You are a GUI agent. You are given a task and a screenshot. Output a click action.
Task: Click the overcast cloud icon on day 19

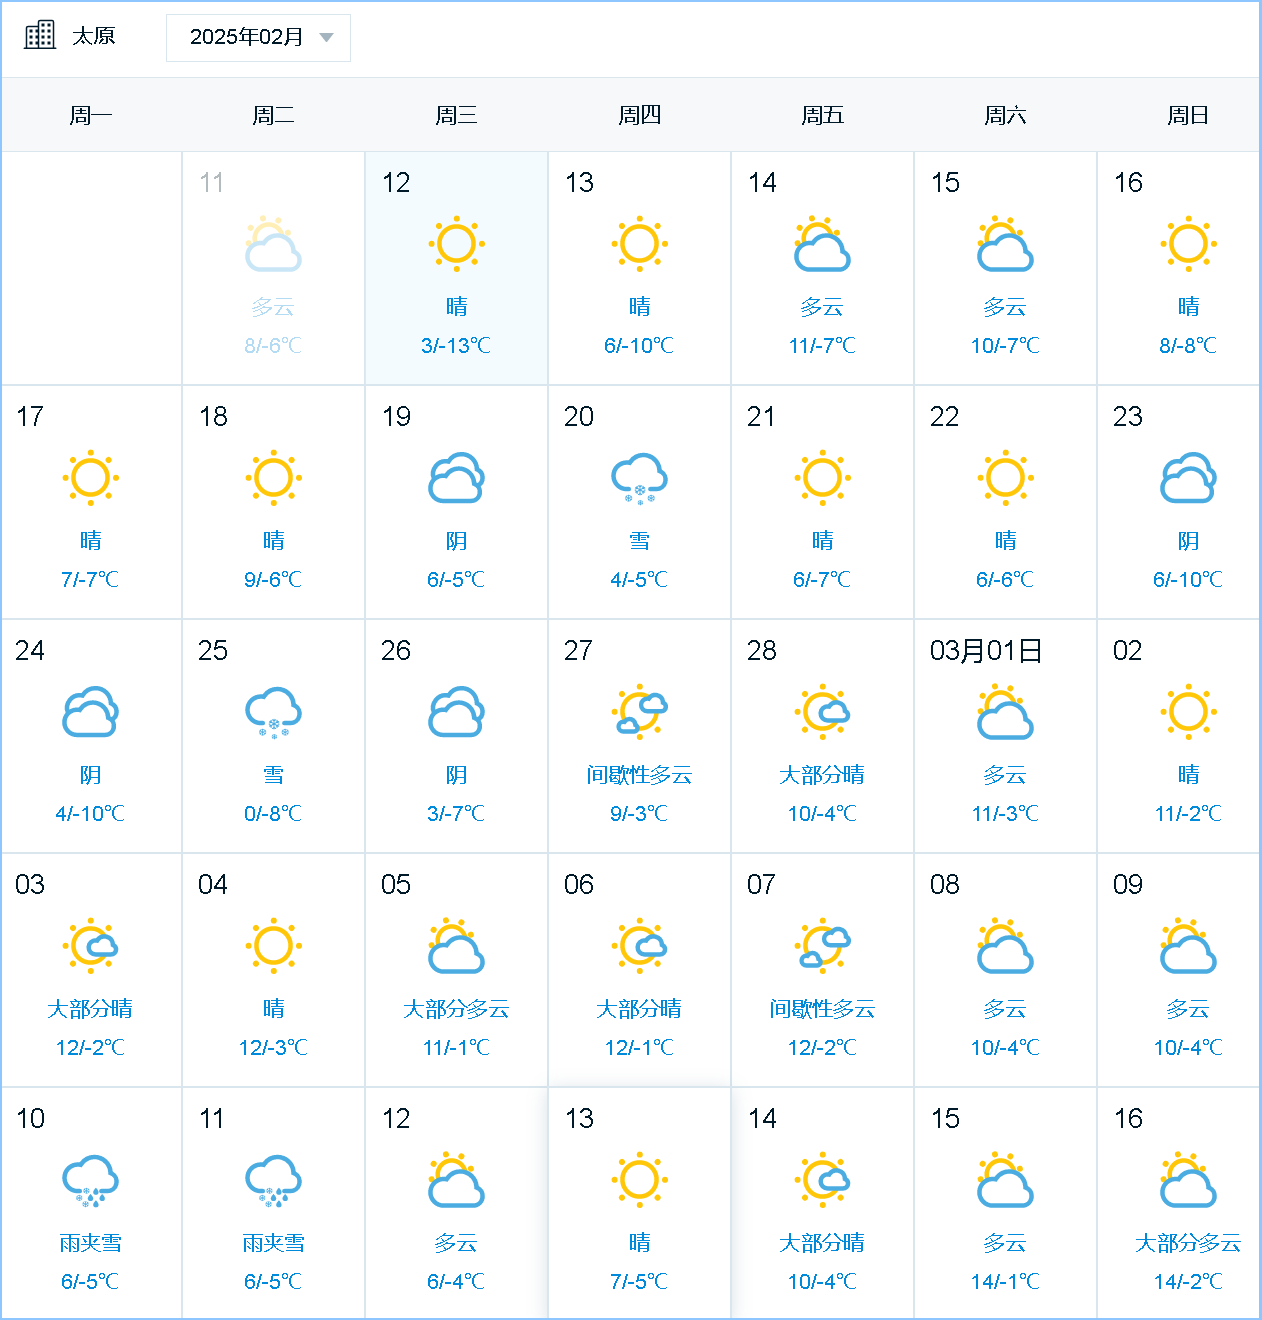tap(456, 479)
